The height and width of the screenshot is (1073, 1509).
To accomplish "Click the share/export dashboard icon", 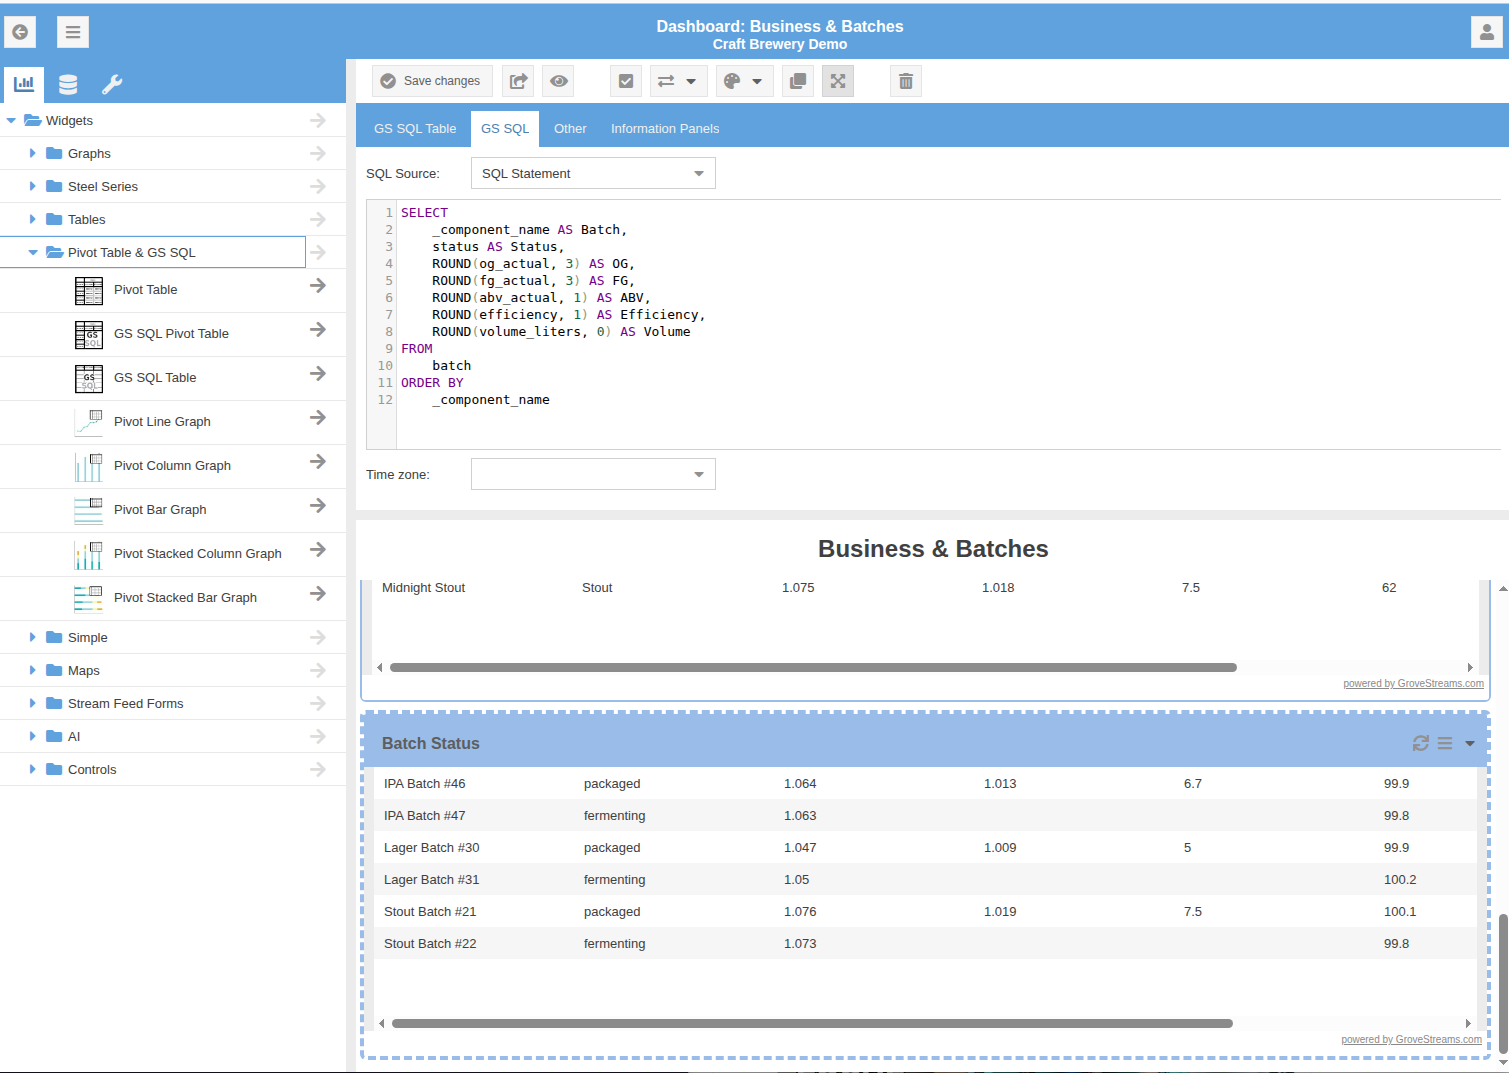I will coord(518,81).
